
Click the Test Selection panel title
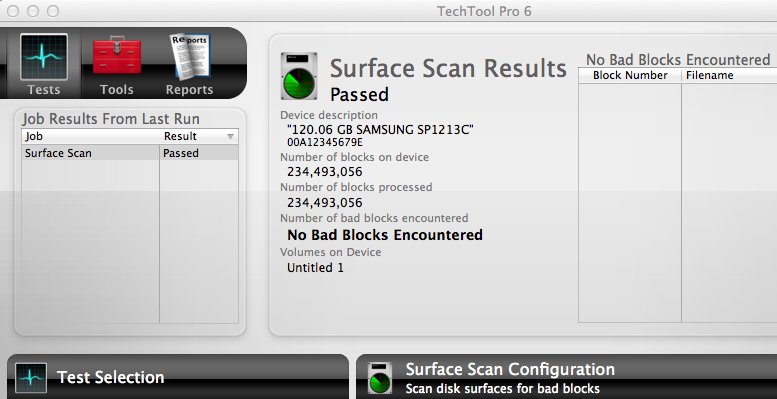(x=111, y=377)
